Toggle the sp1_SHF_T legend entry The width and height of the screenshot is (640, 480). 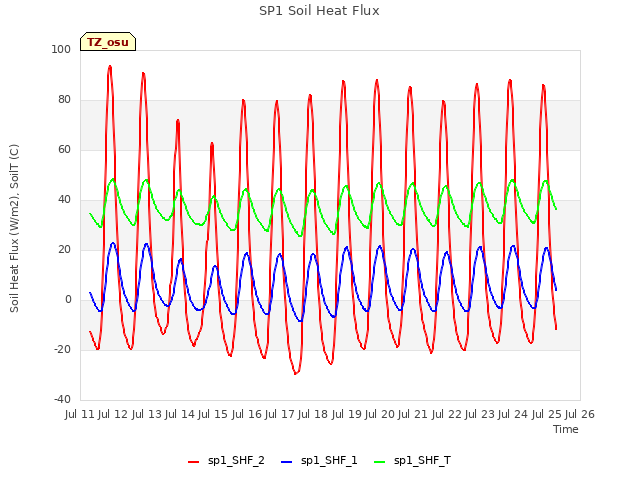tap(412, 461)
